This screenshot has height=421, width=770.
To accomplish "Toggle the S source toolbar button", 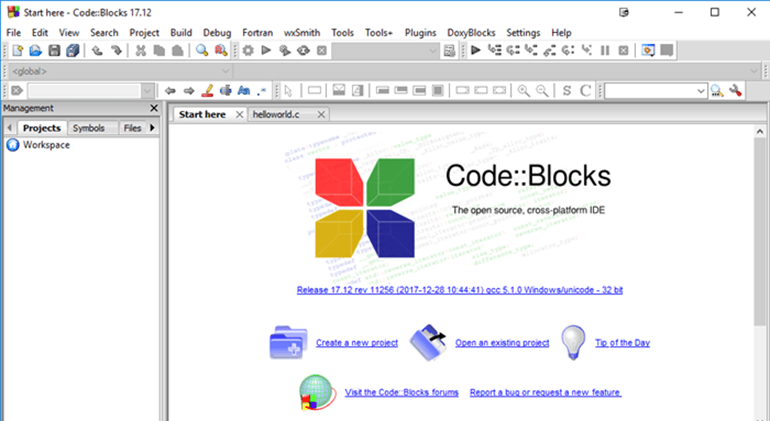I will click(566, 91).
